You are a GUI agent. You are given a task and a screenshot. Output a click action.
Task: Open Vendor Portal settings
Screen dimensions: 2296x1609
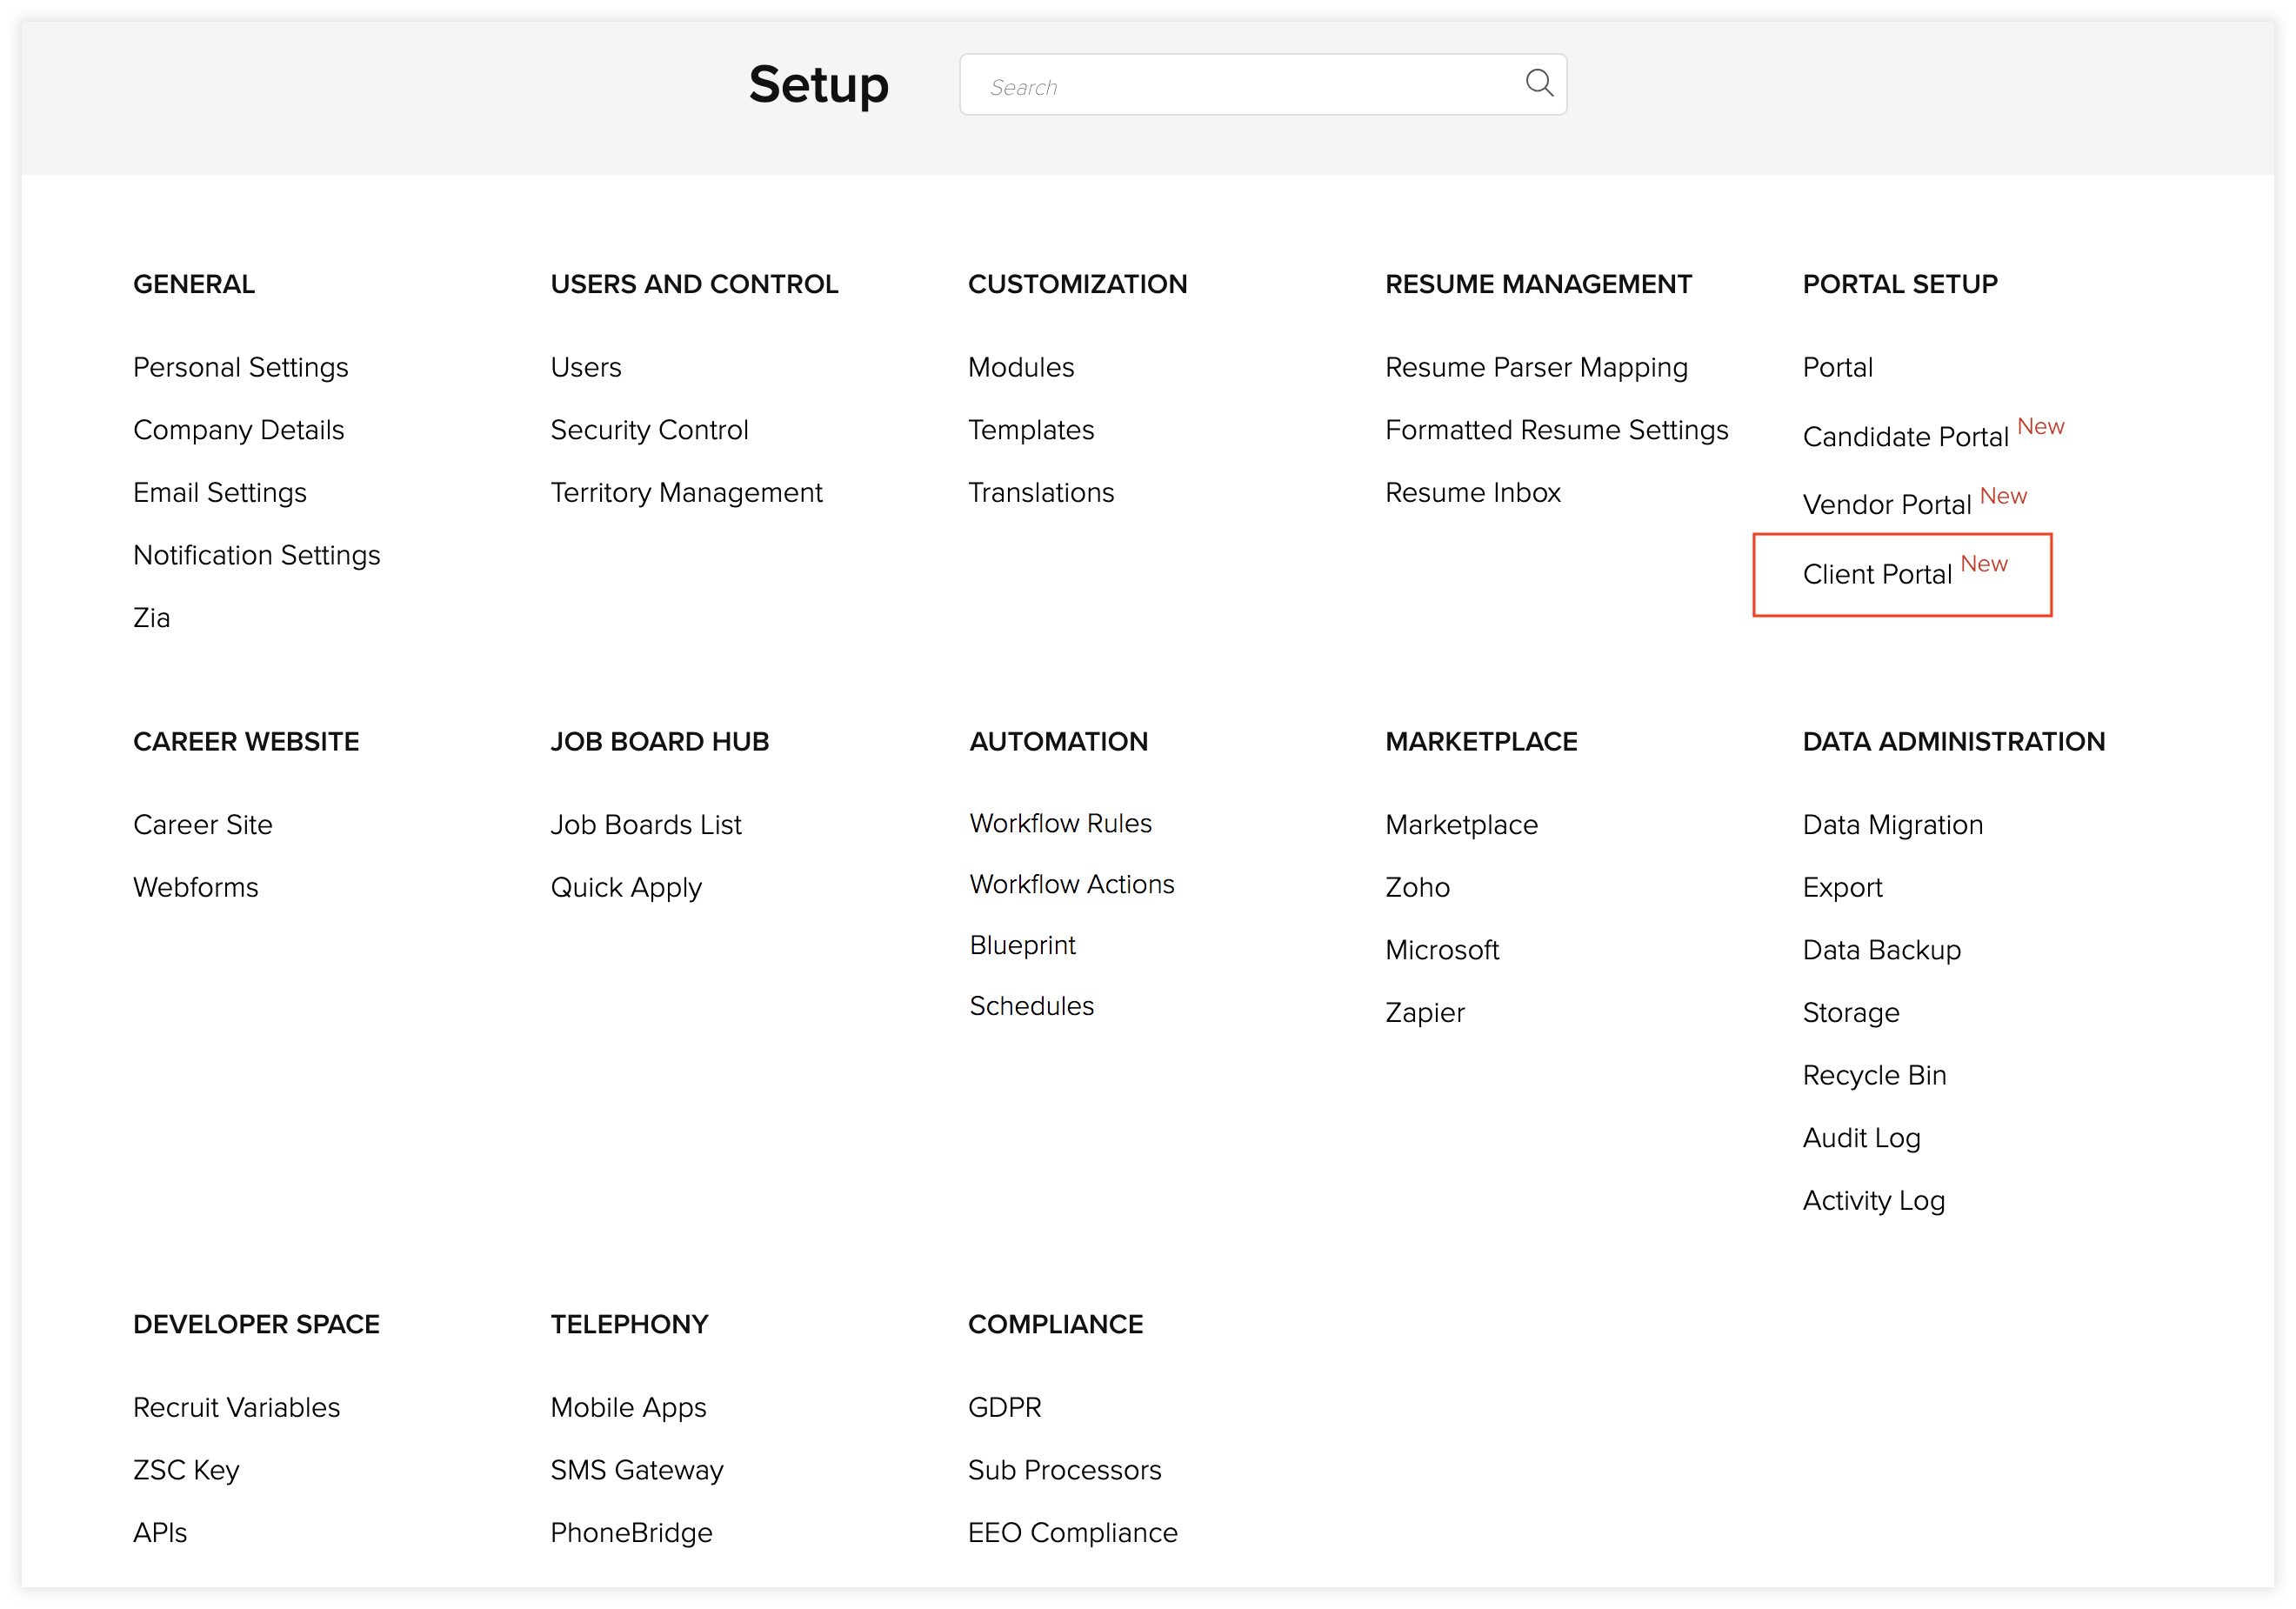pos(1885,504)
